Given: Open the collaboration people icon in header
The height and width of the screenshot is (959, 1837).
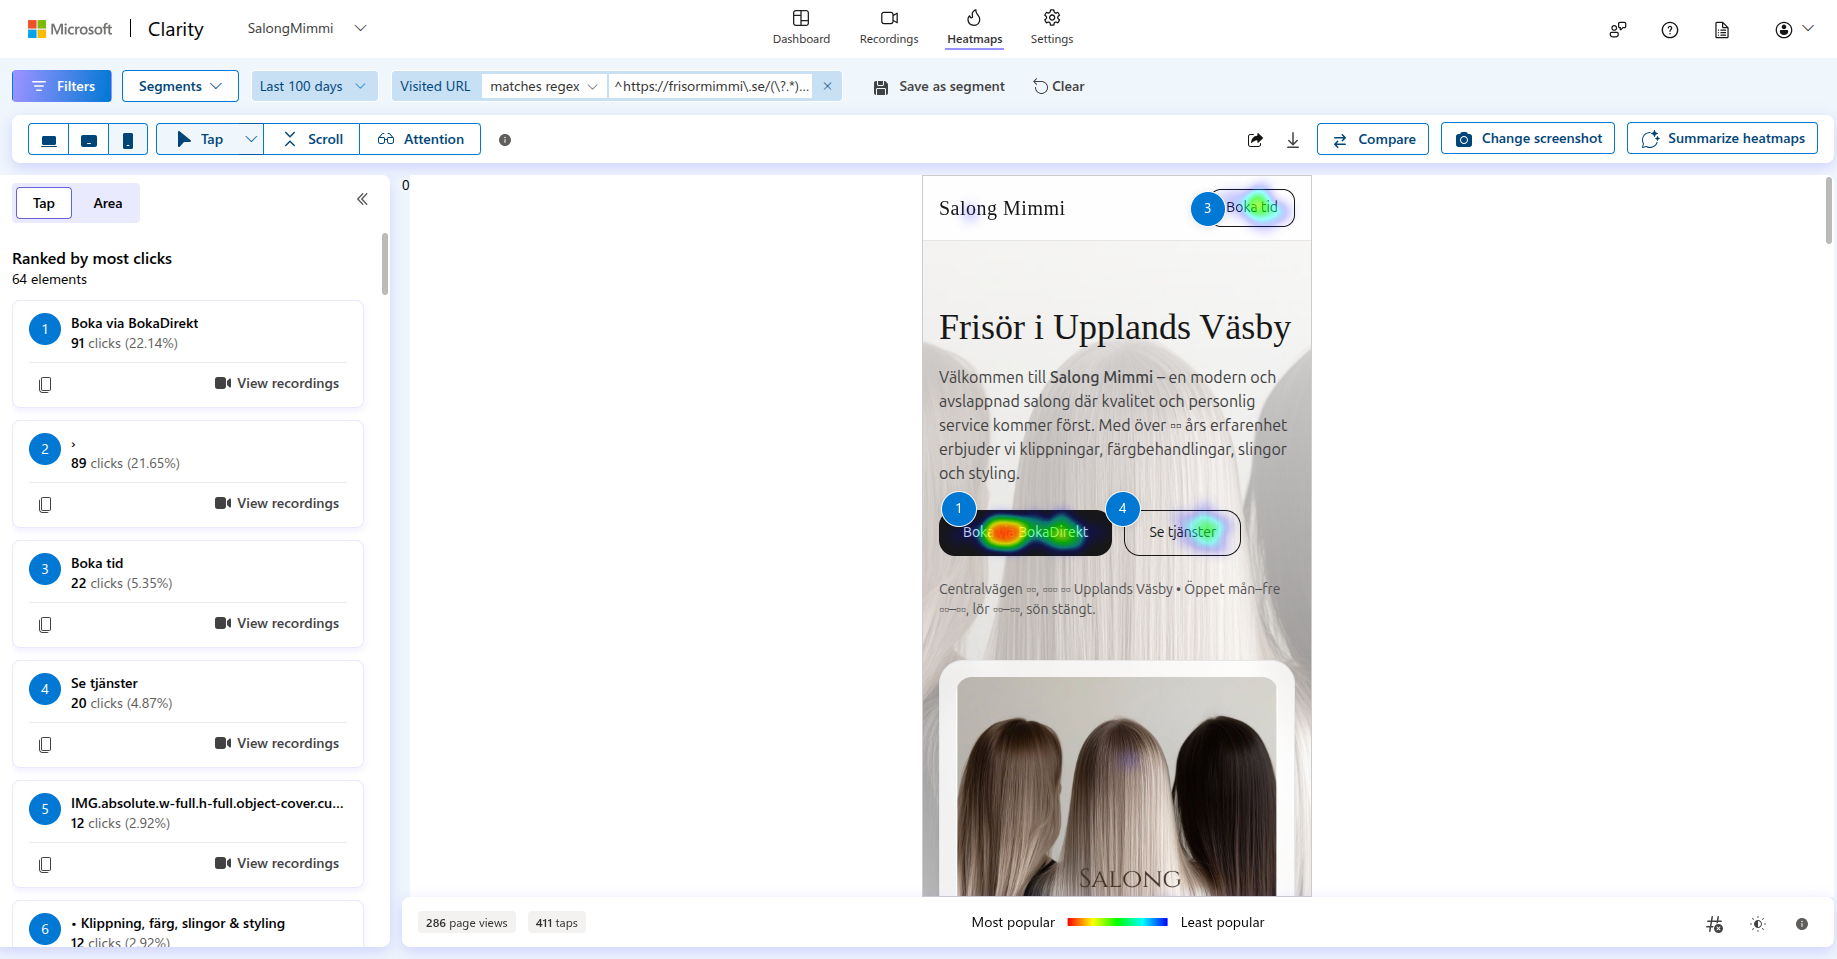Looking at the screenshot, I should [1618, 30].
